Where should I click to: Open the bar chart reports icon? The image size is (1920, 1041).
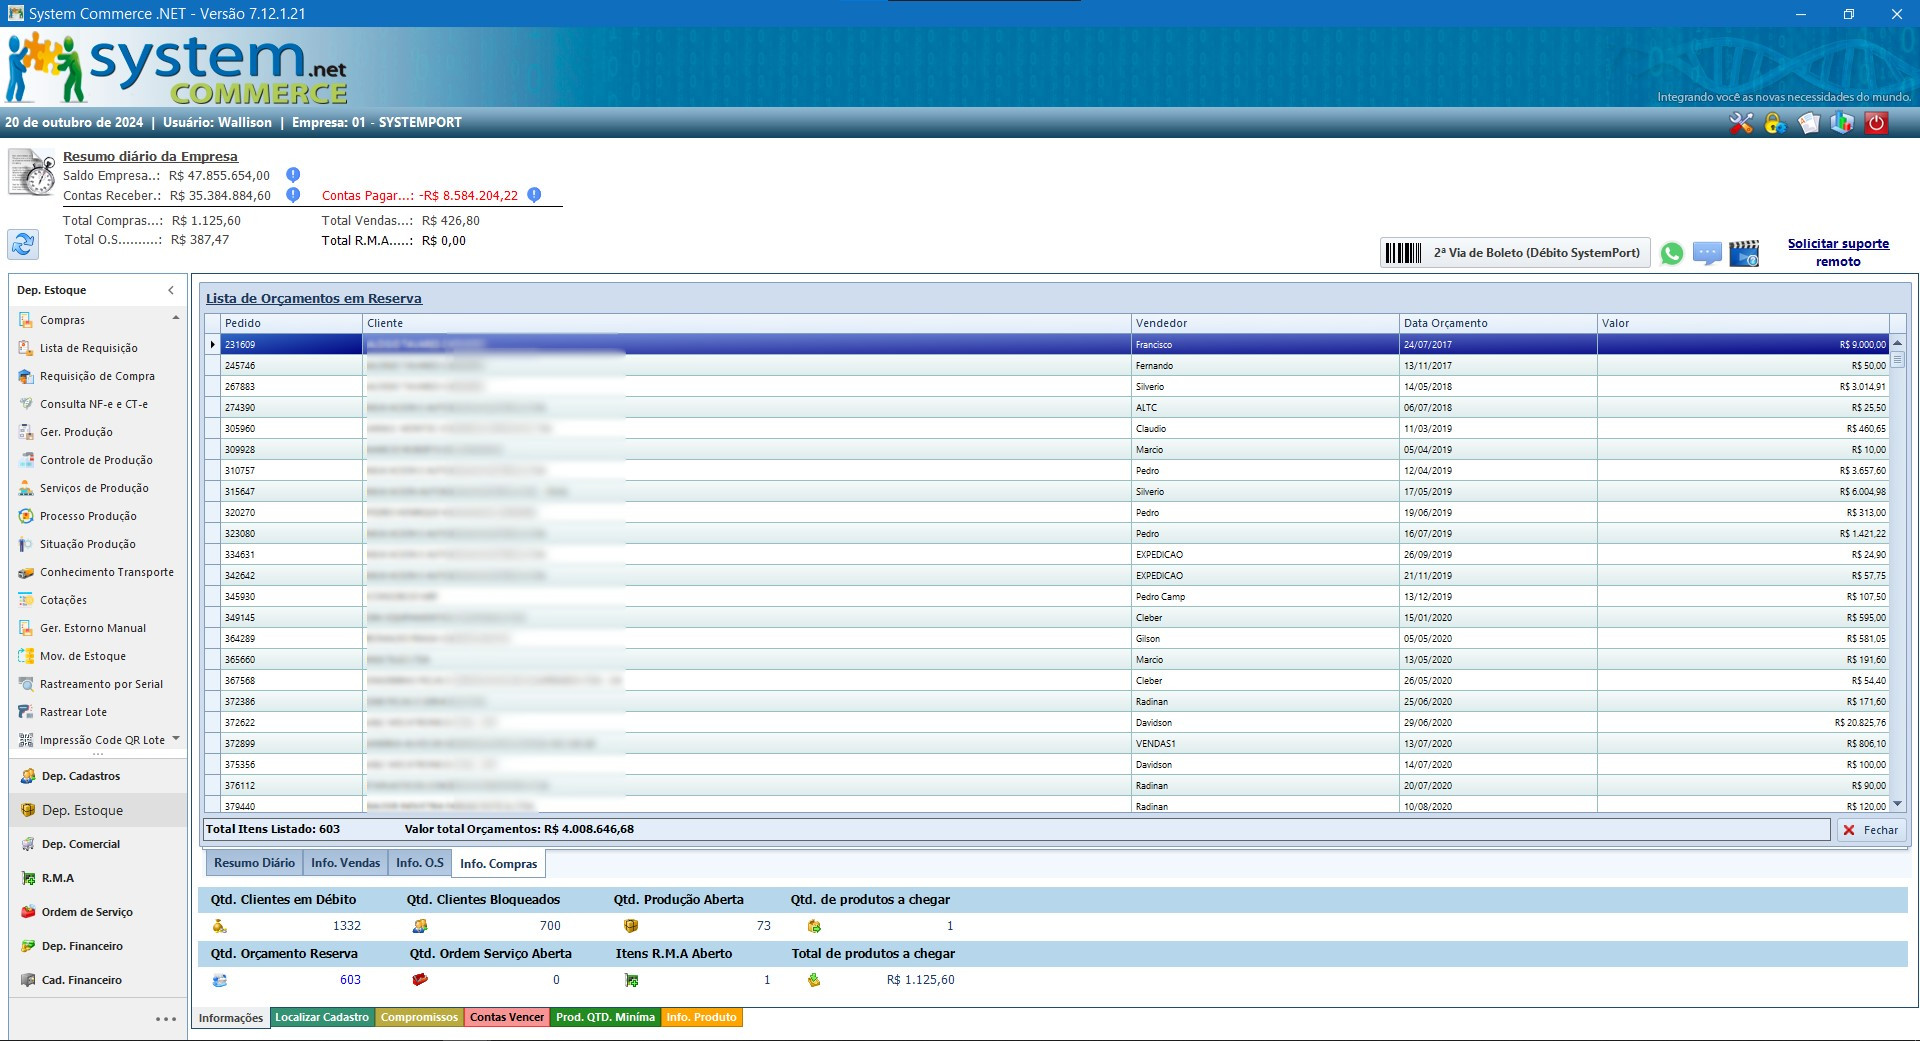click(1842, 123)
